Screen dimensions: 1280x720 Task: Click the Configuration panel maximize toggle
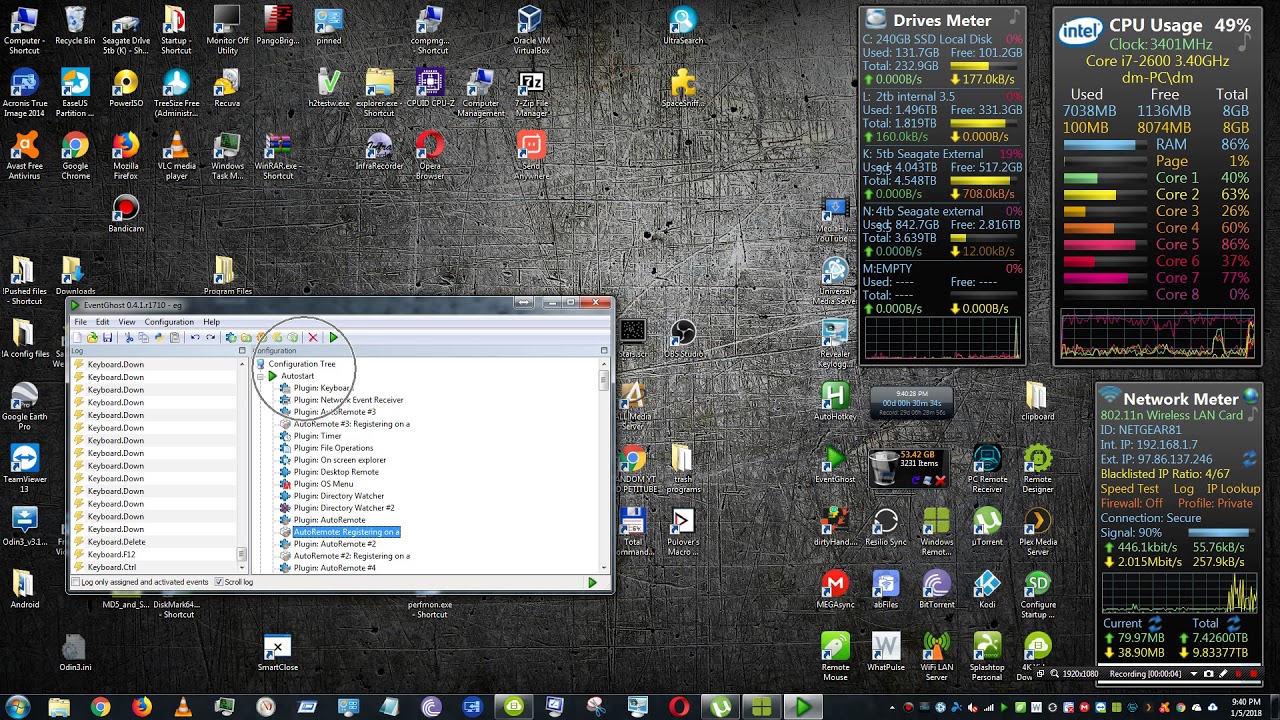tap(604, 351)
